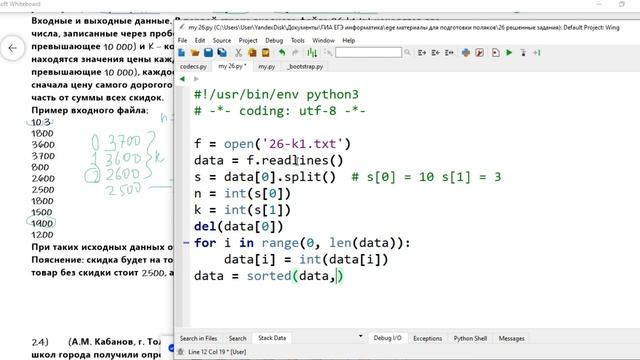Click the Step Into debugger icon
640x360 pixels.
(x=523, y=52)
